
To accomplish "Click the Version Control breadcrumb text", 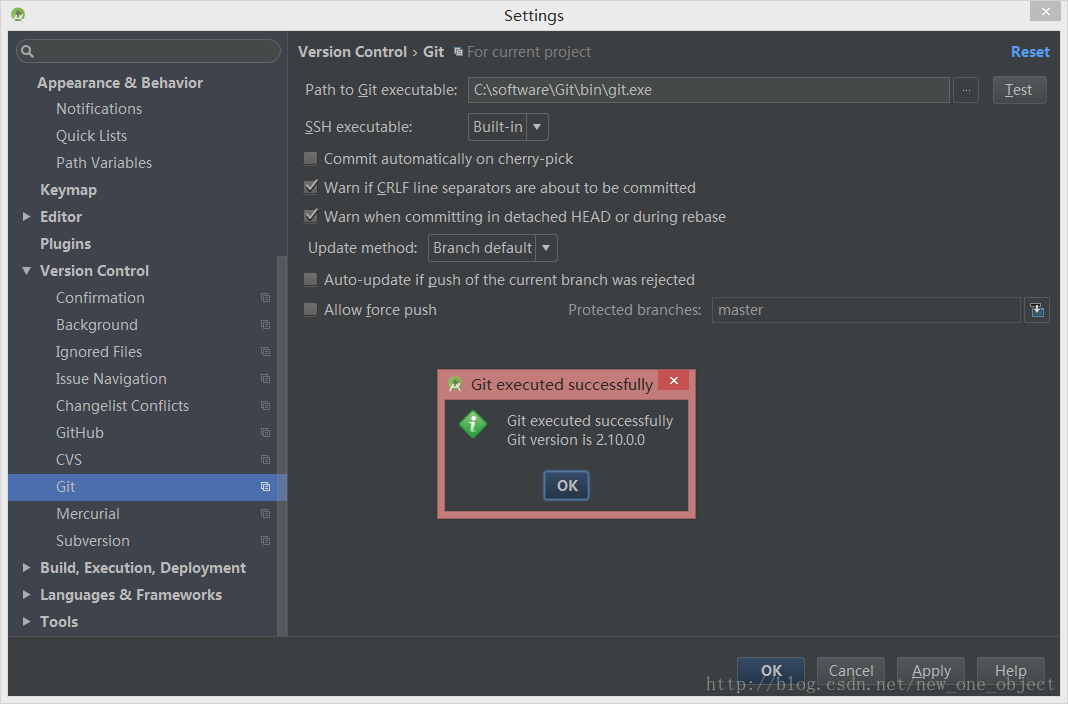I will (x=352, y=52).
